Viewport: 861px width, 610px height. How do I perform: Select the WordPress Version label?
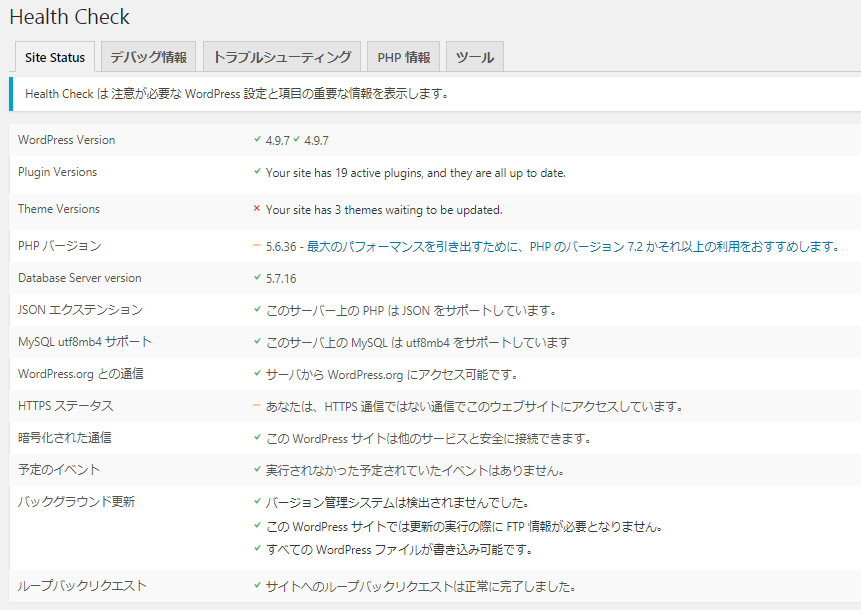tap(66, 140)
